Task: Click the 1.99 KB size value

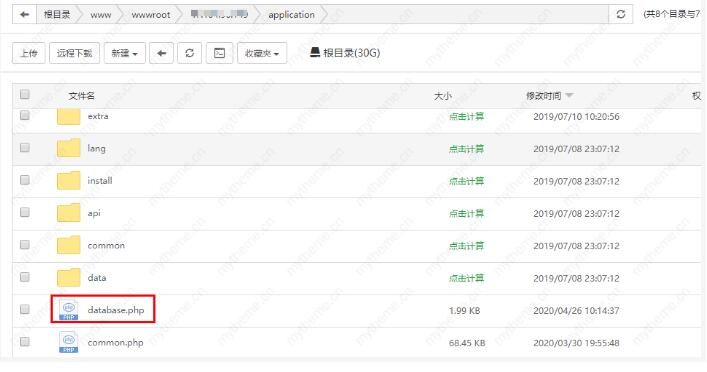Action: 464,311
